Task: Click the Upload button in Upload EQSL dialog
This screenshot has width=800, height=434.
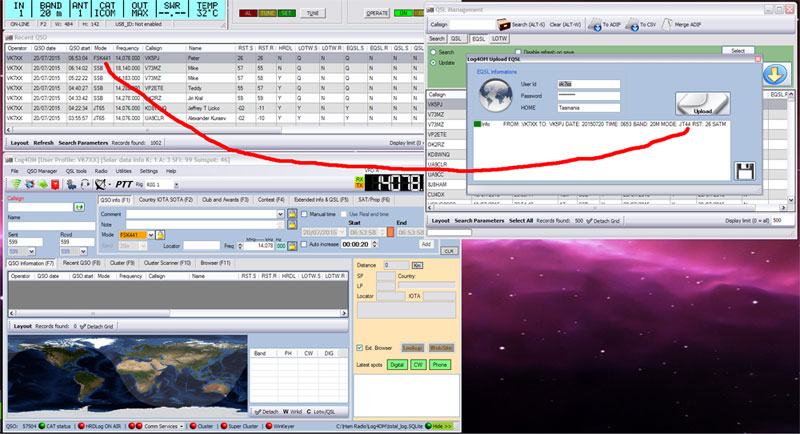Action: (x=702, y=104)
